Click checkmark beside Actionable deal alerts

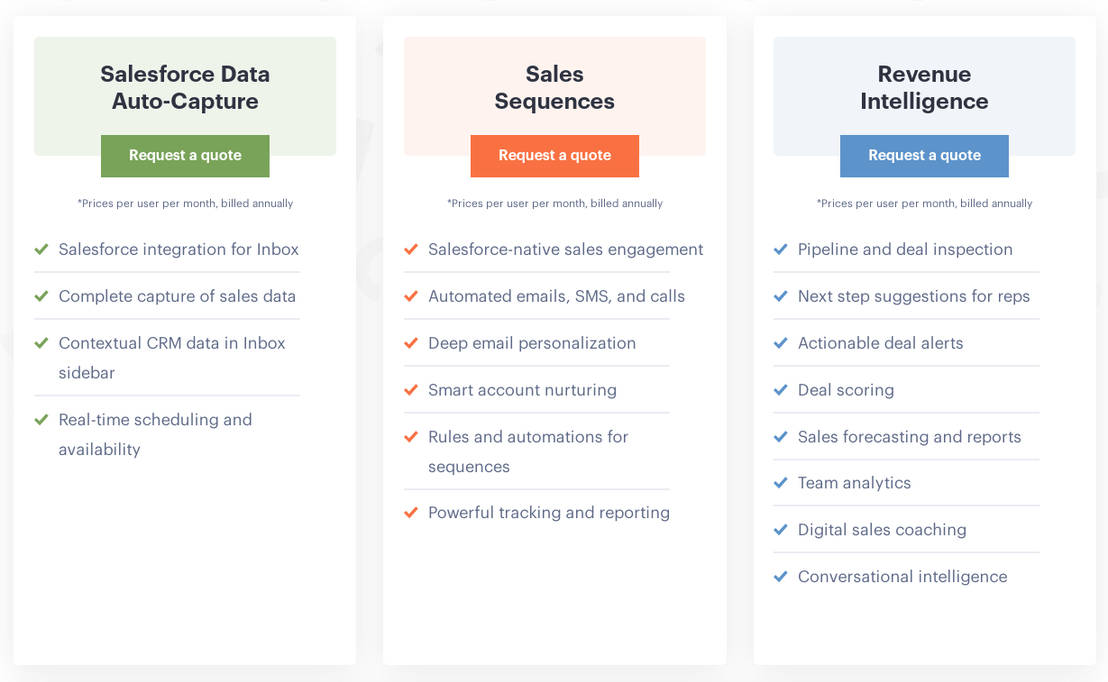[x=781, y=343]
